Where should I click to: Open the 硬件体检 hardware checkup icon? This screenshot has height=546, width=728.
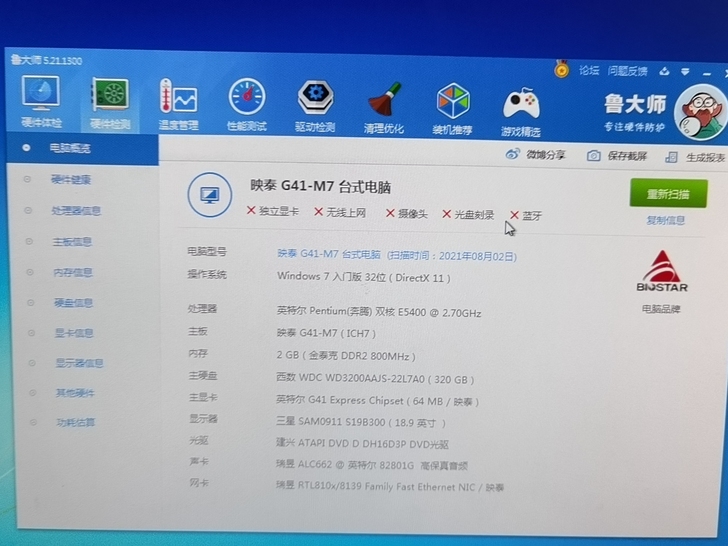point(41,102)
